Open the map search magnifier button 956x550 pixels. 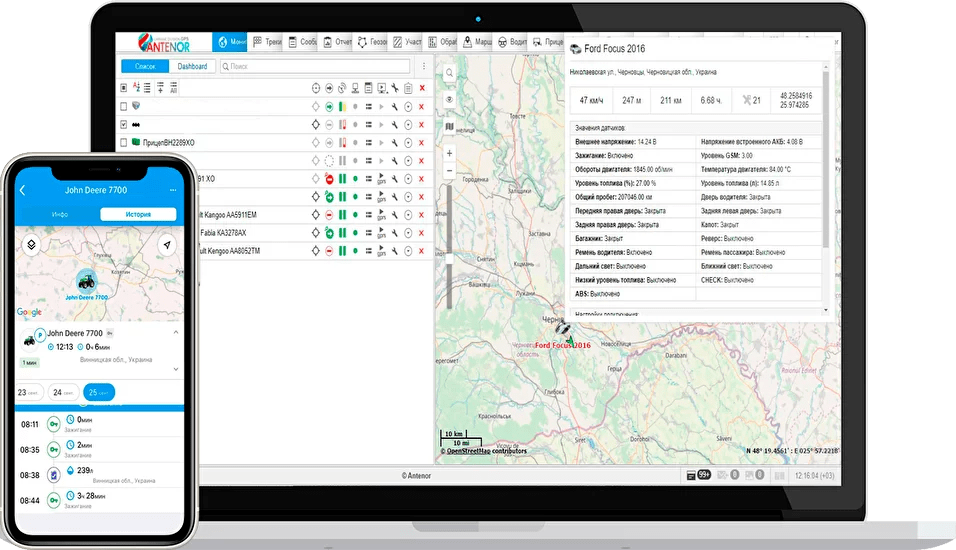[449, 73]
